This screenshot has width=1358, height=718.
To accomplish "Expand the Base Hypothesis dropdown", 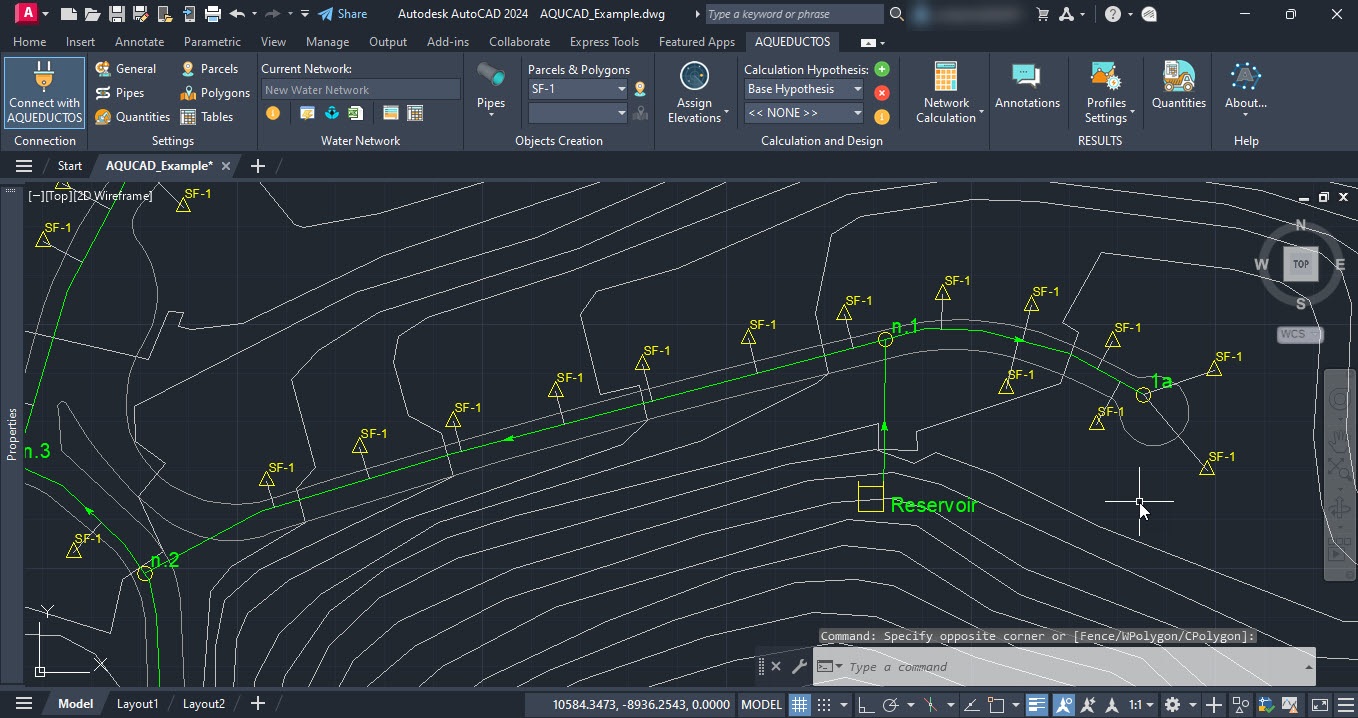I will tap(857, 89).
